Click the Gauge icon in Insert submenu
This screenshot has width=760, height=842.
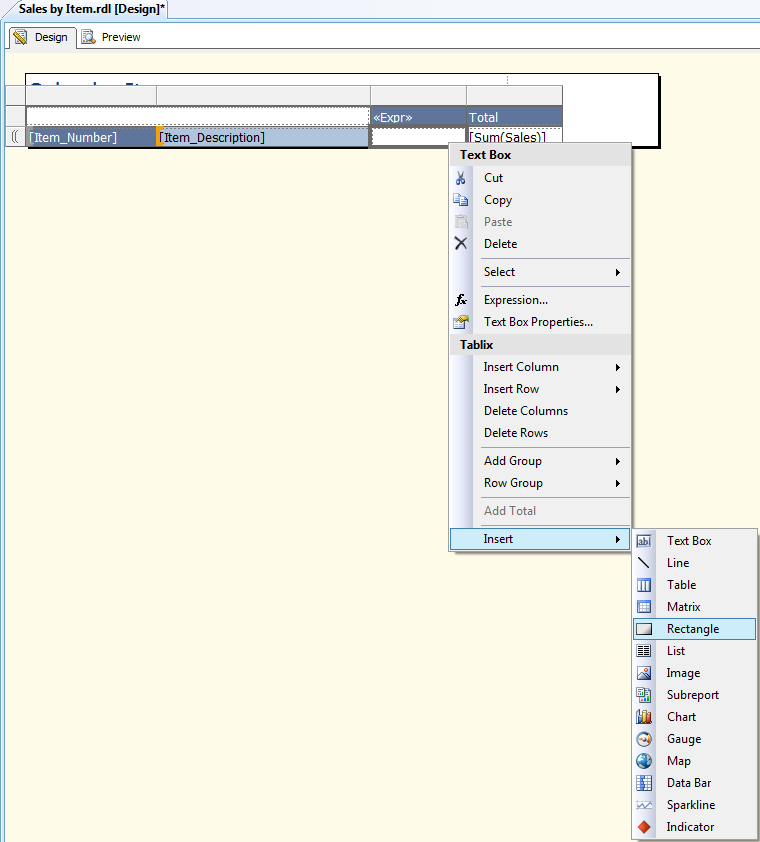(645, 739)
